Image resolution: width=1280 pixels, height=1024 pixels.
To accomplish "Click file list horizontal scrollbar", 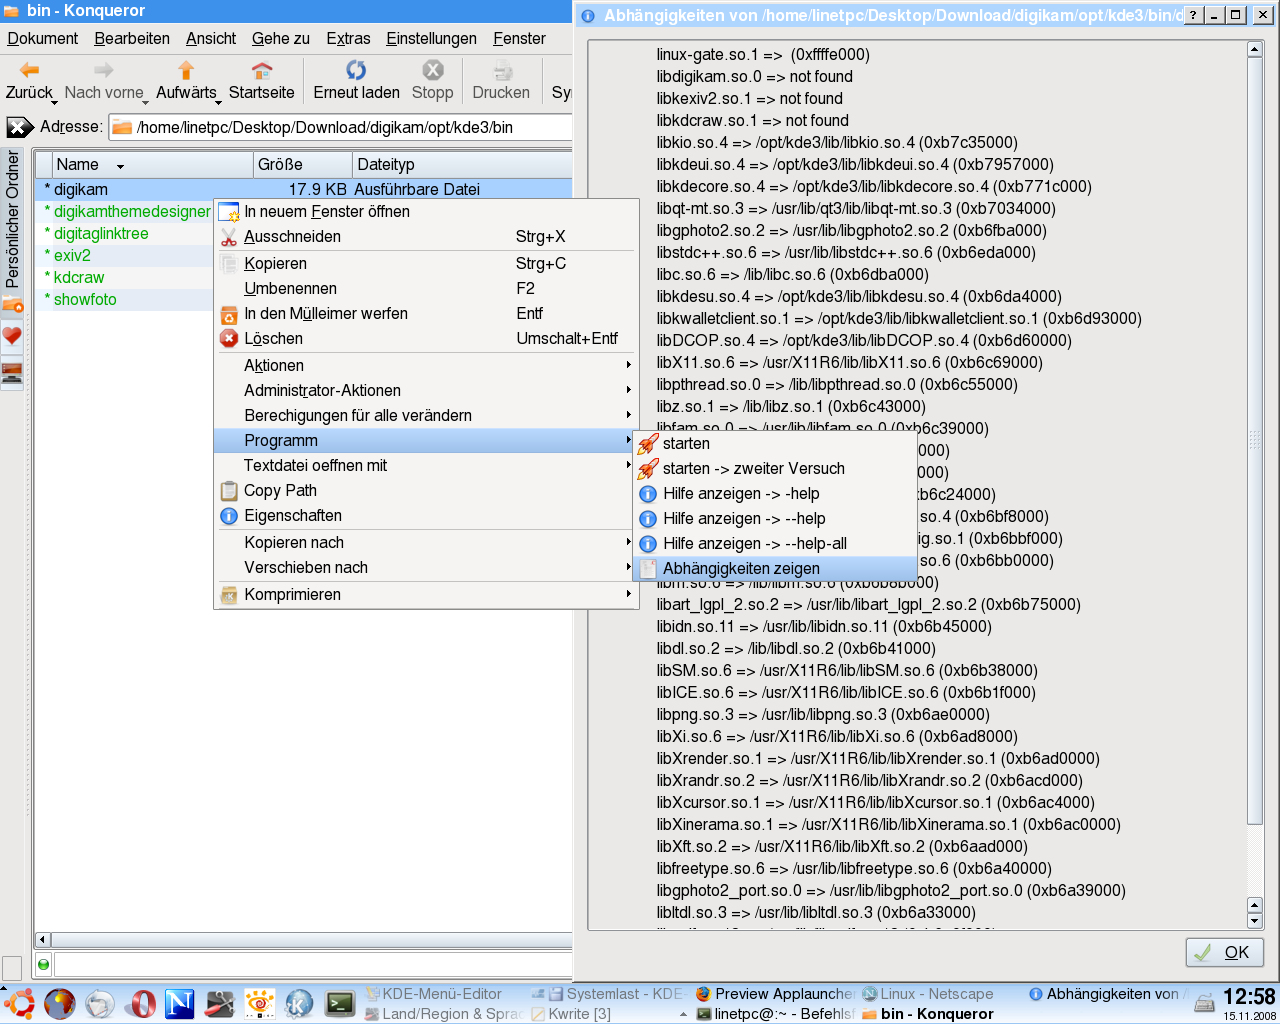I will [311, 940].
